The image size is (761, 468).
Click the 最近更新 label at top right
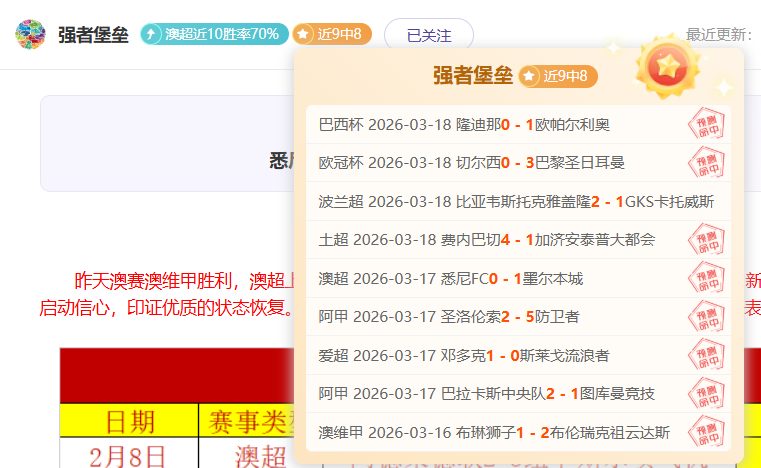click(x=718, y=35)
